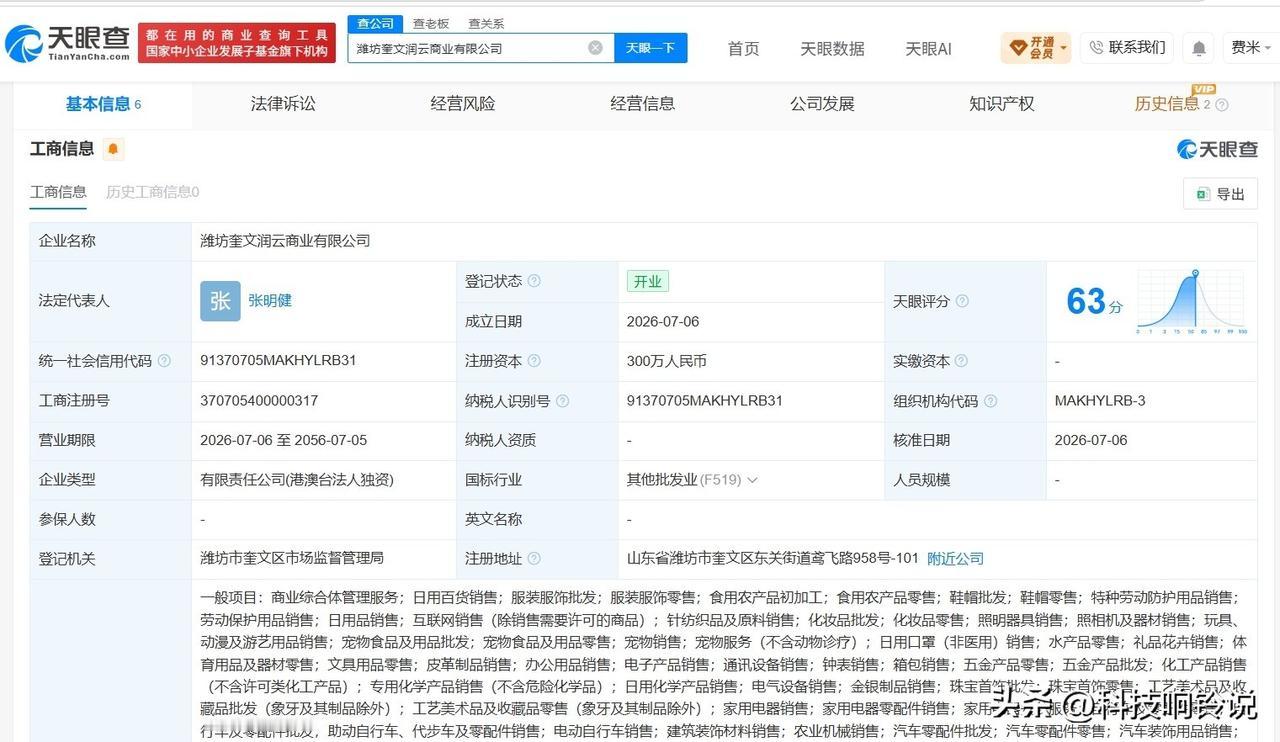Expand the 开通会员 membership dropdown
Viewport: 1280px width, 742px height.
1036,47
